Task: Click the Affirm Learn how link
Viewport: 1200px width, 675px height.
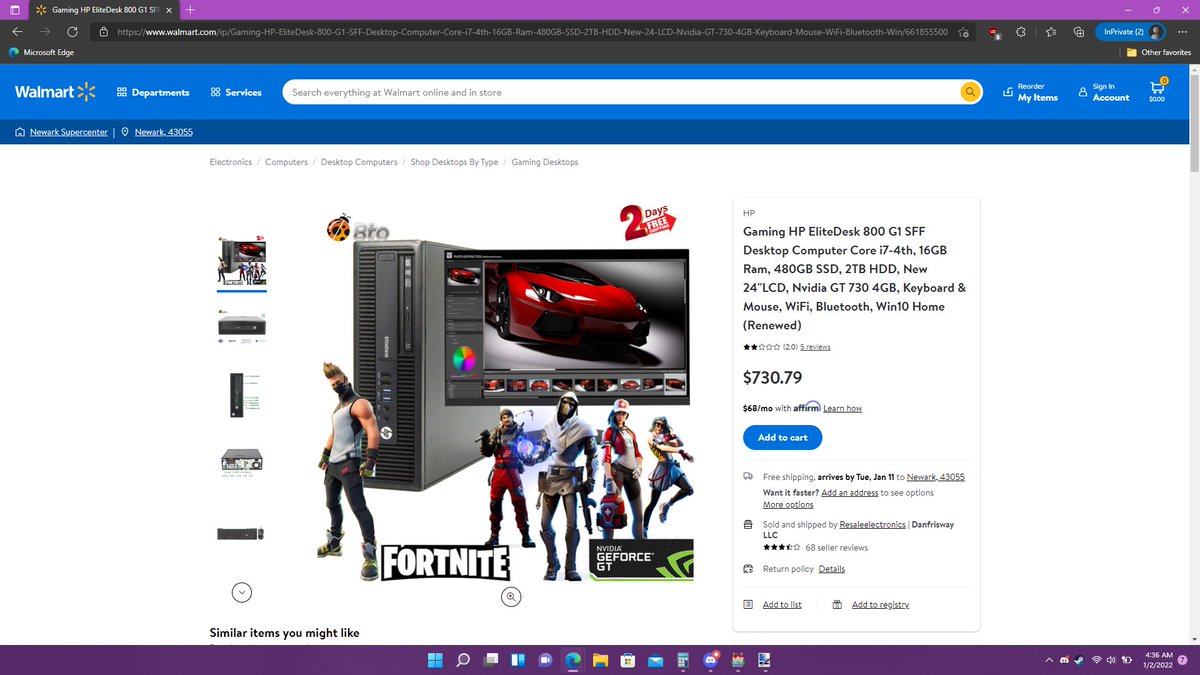Action: point(842,408)
